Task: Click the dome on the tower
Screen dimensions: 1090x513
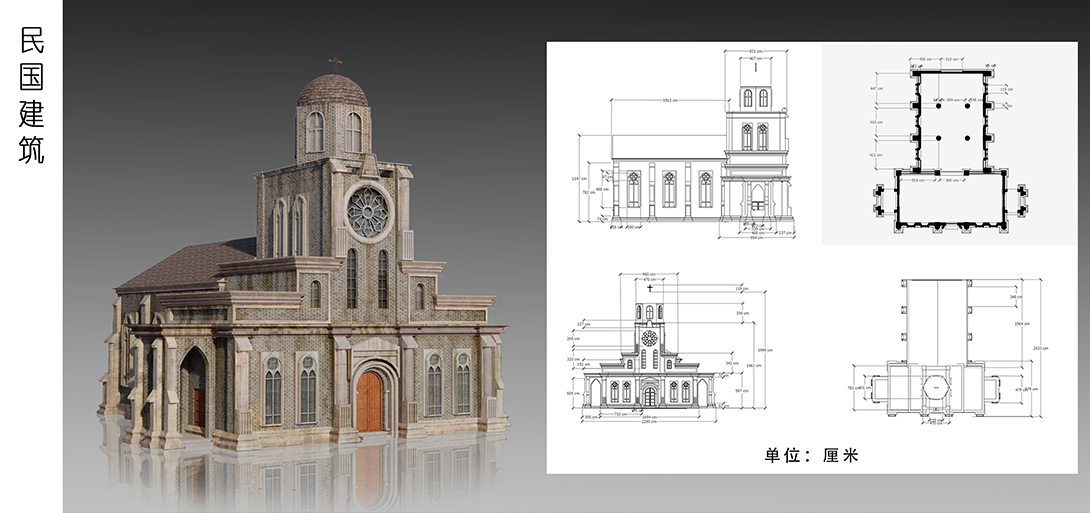Action: (x=333, y=90)
